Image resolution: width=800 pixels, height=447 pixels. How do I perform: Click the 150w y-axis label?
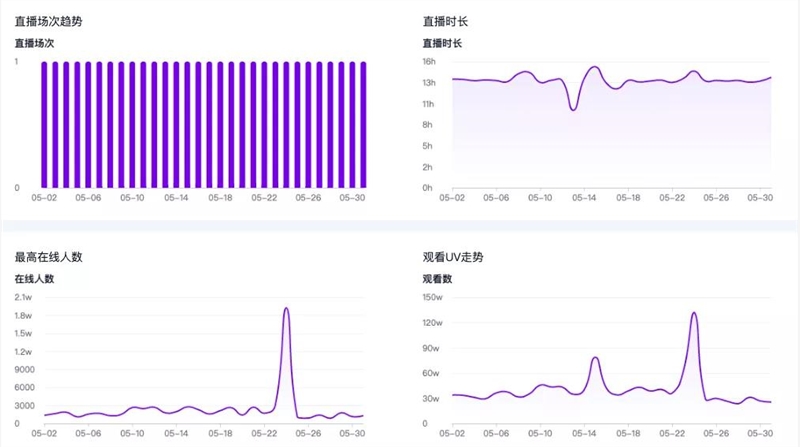coord(432,297)
